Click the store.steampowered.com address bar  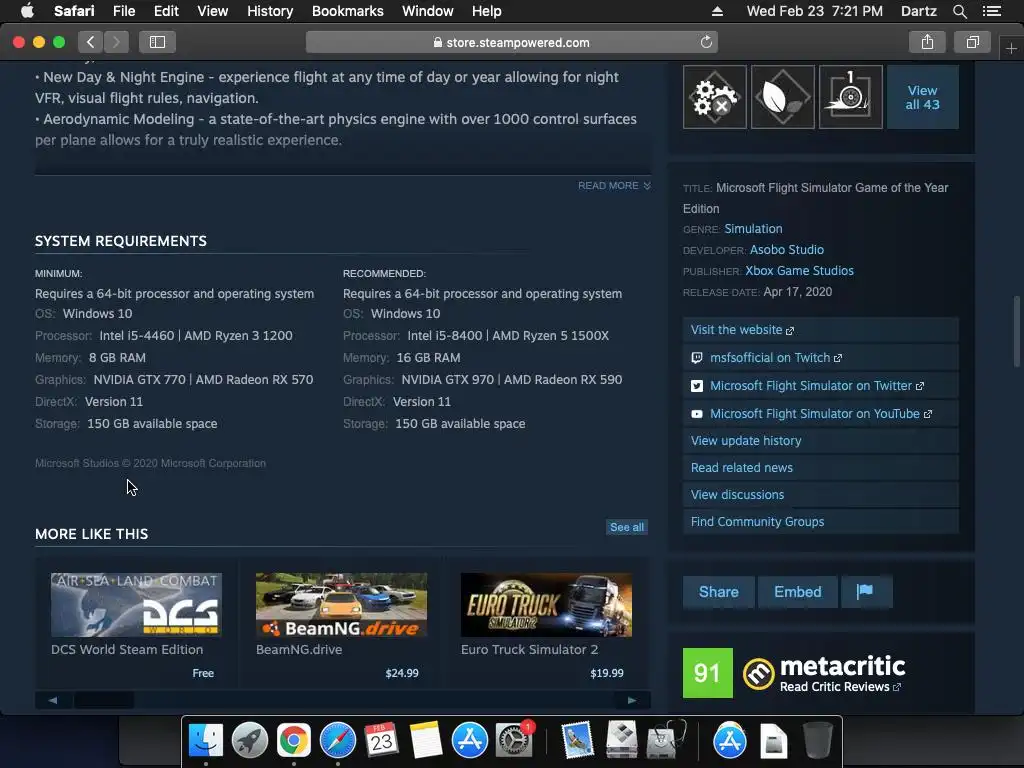(x=512, y=42)
